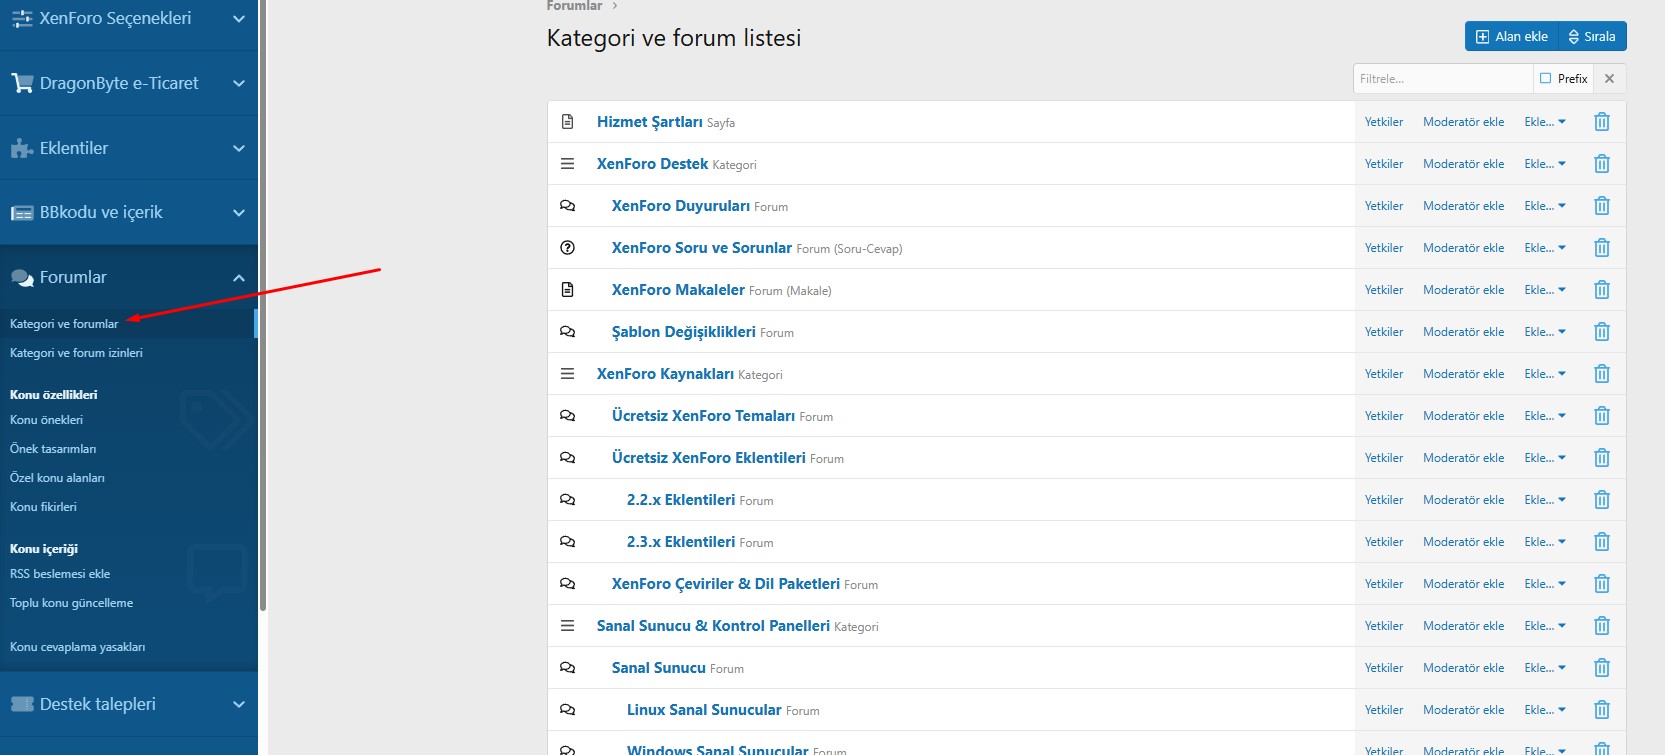The width and height of the screenshot is (1665, 755).
Task: Click the Destek talepleri ticket icon
Action: tap(22, 704)
